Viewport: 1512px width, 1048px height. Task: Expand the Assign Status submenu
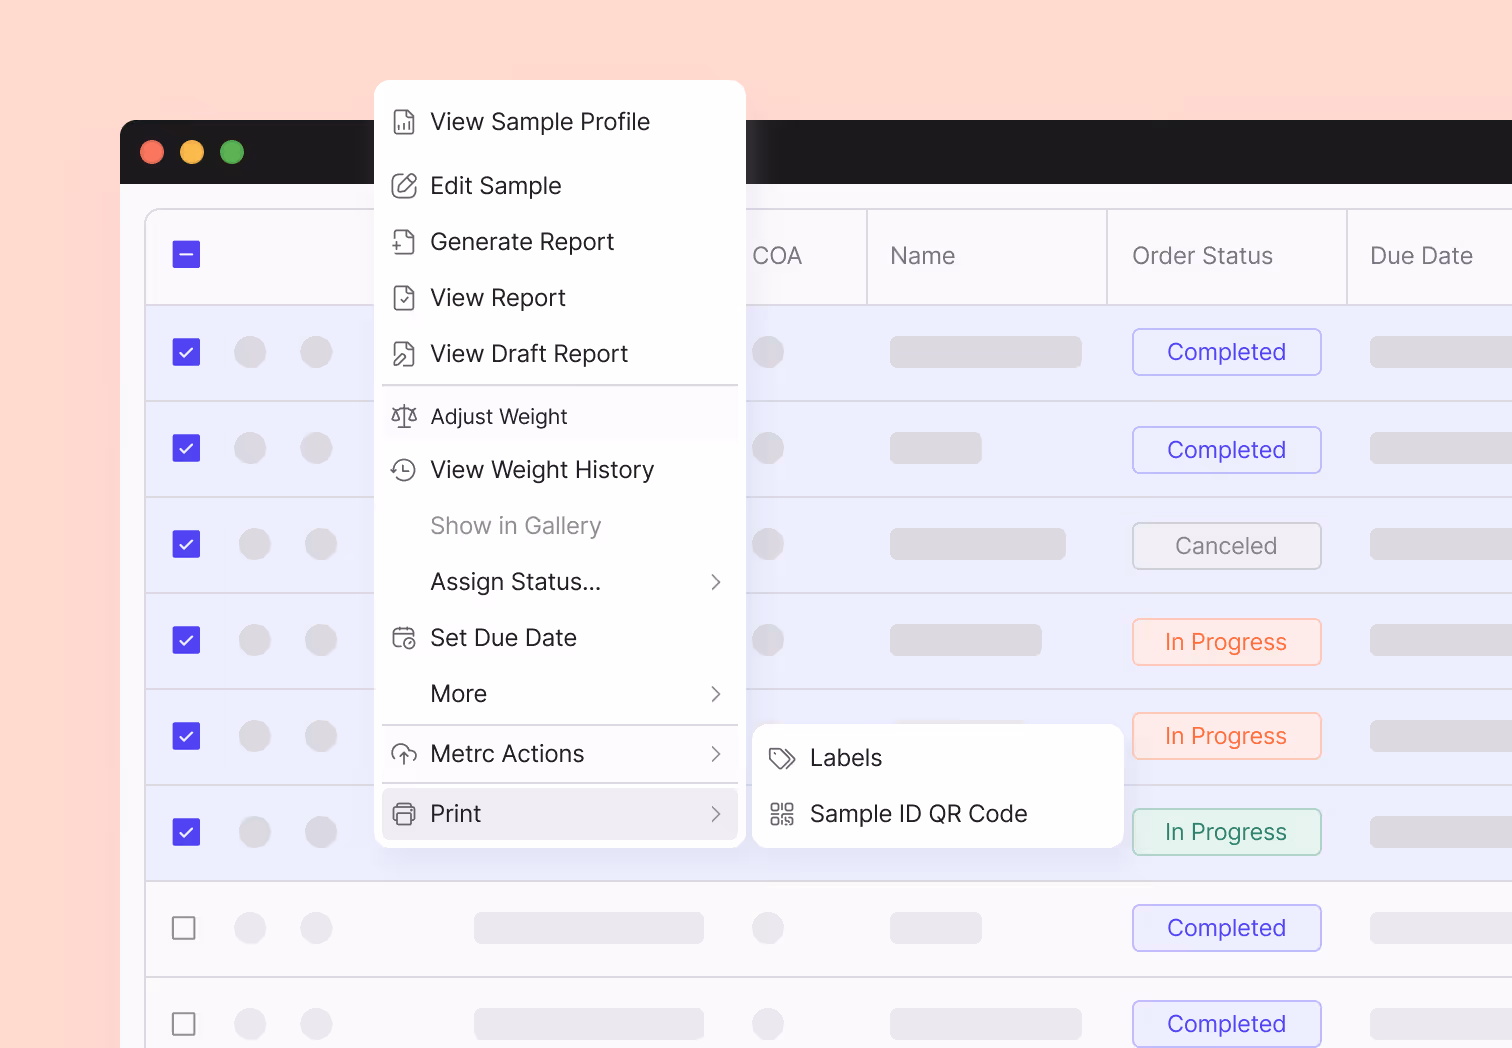[x=716, y=581]
